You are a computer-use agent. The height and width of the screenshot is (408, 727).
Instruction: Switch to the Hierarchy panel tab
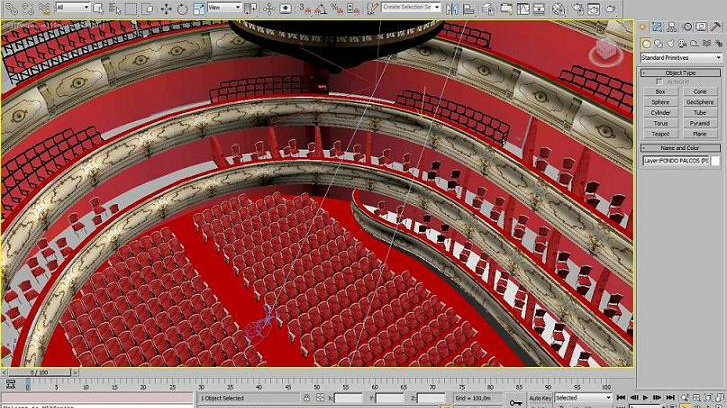[x=672, y=27]
